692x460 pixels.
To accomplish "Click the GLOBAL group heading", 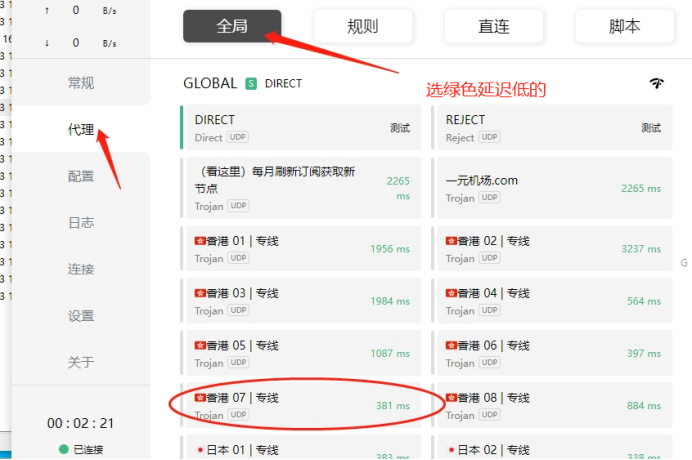I will [x=210, y=83].
